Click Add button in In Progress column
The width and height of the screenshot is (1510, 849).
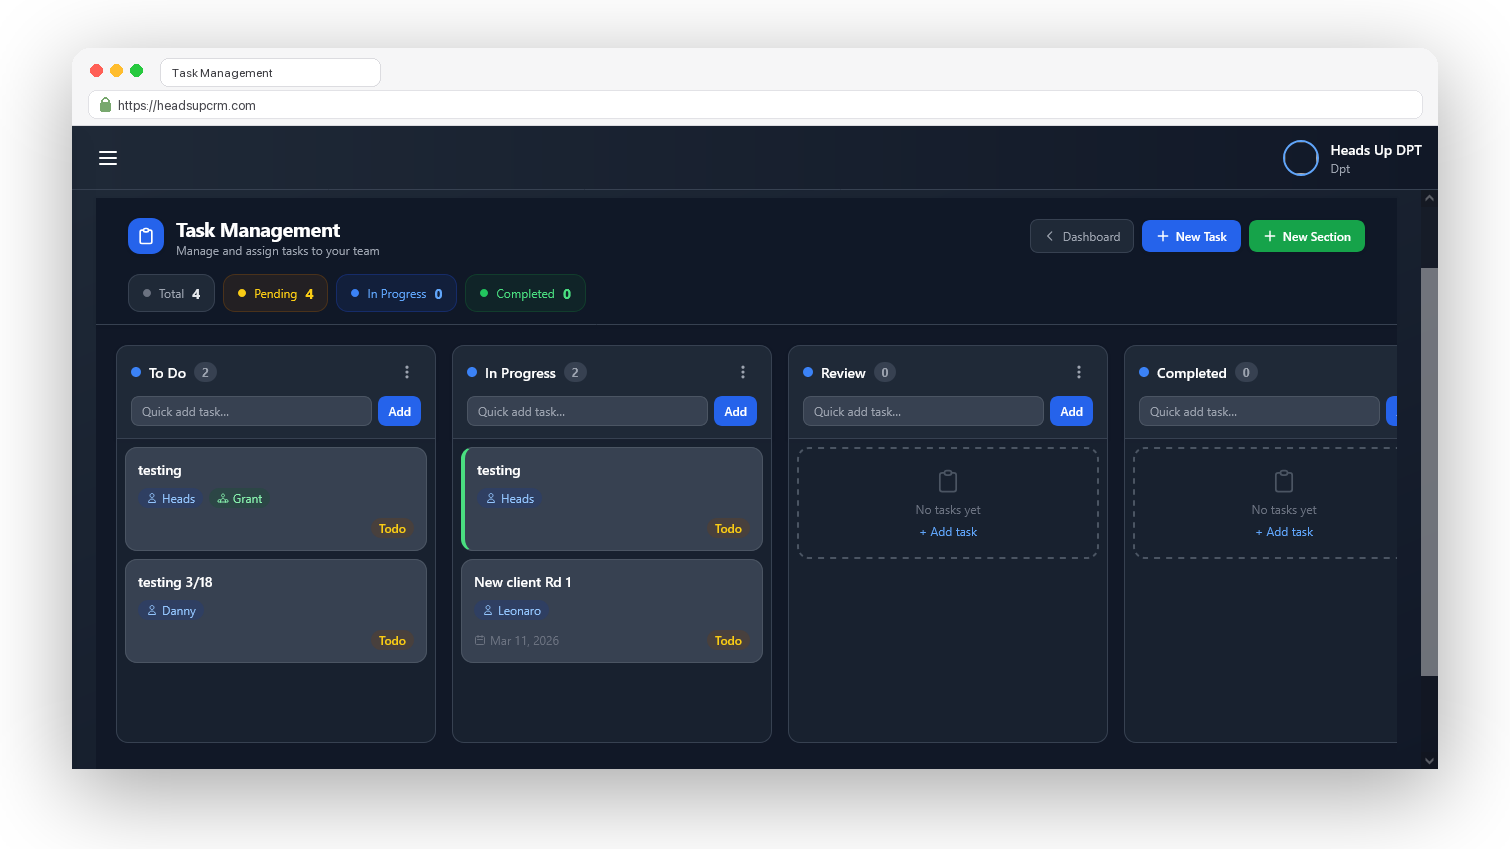(735, 411)
